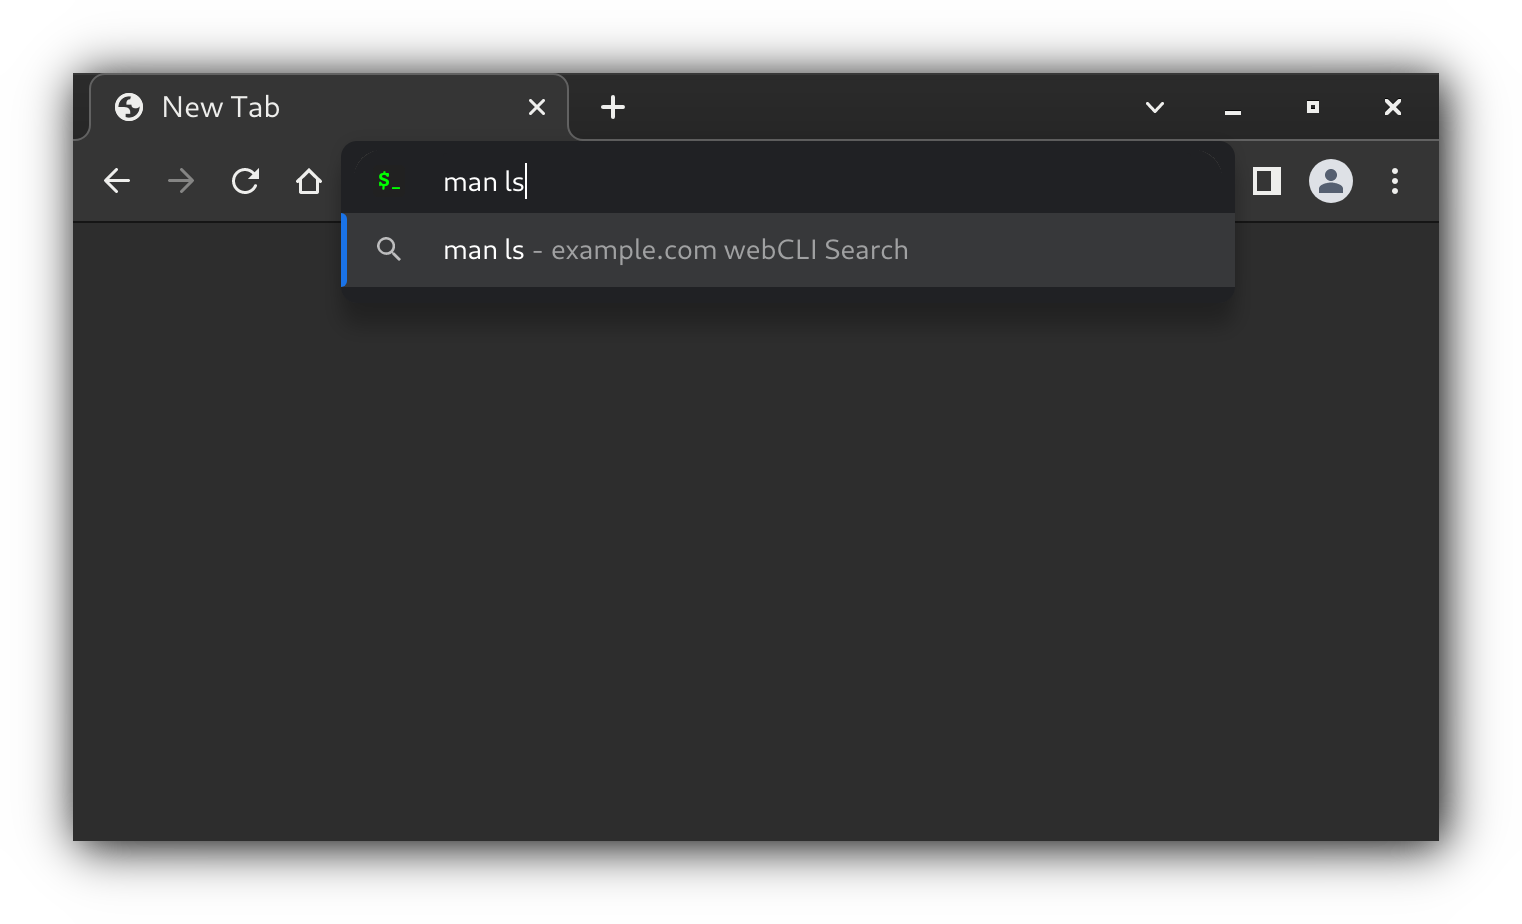This screenshot has width=1522, height=924.
Task: Open the profile avatar menu
Action: (x=1331, y=181)
